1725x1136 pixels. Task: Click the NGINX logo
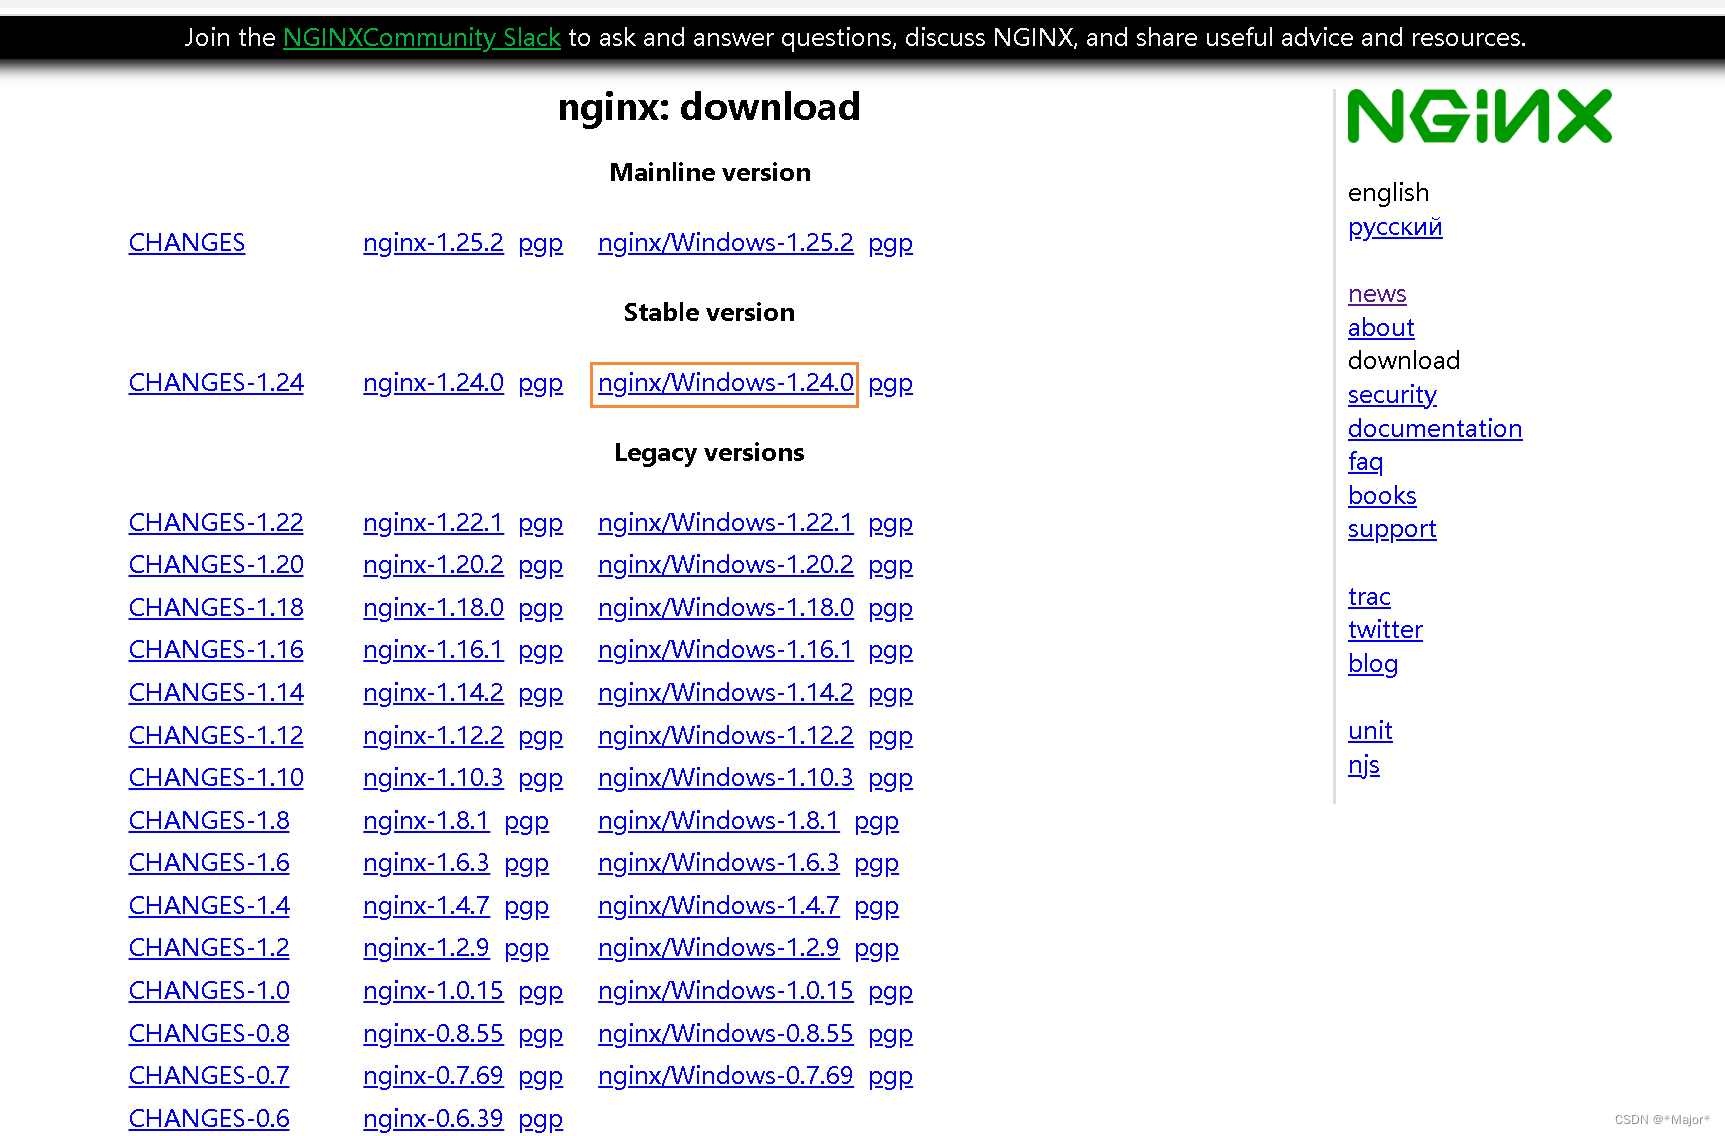[x=1479, y=116]
